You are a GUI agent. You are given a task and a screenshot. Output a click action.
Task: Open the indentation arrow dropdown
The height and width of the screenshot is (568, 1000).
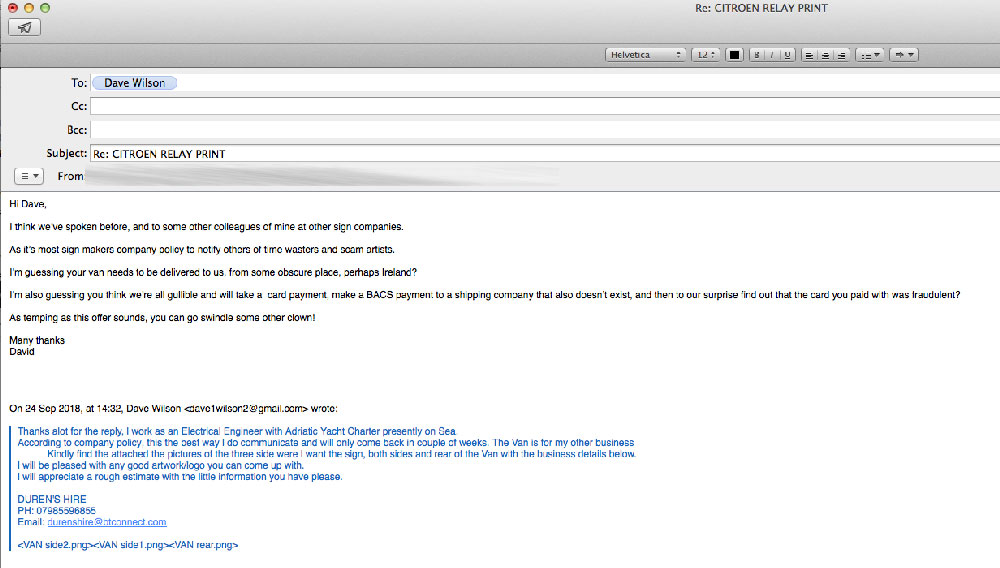904,55
